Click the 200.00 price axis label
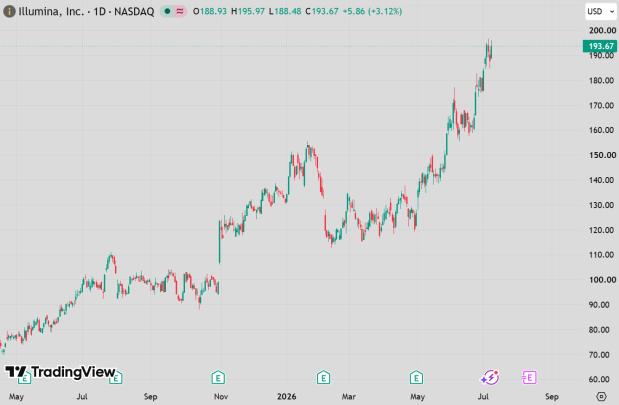Viewport: 619px width, 405px height. tap(602, 30)
